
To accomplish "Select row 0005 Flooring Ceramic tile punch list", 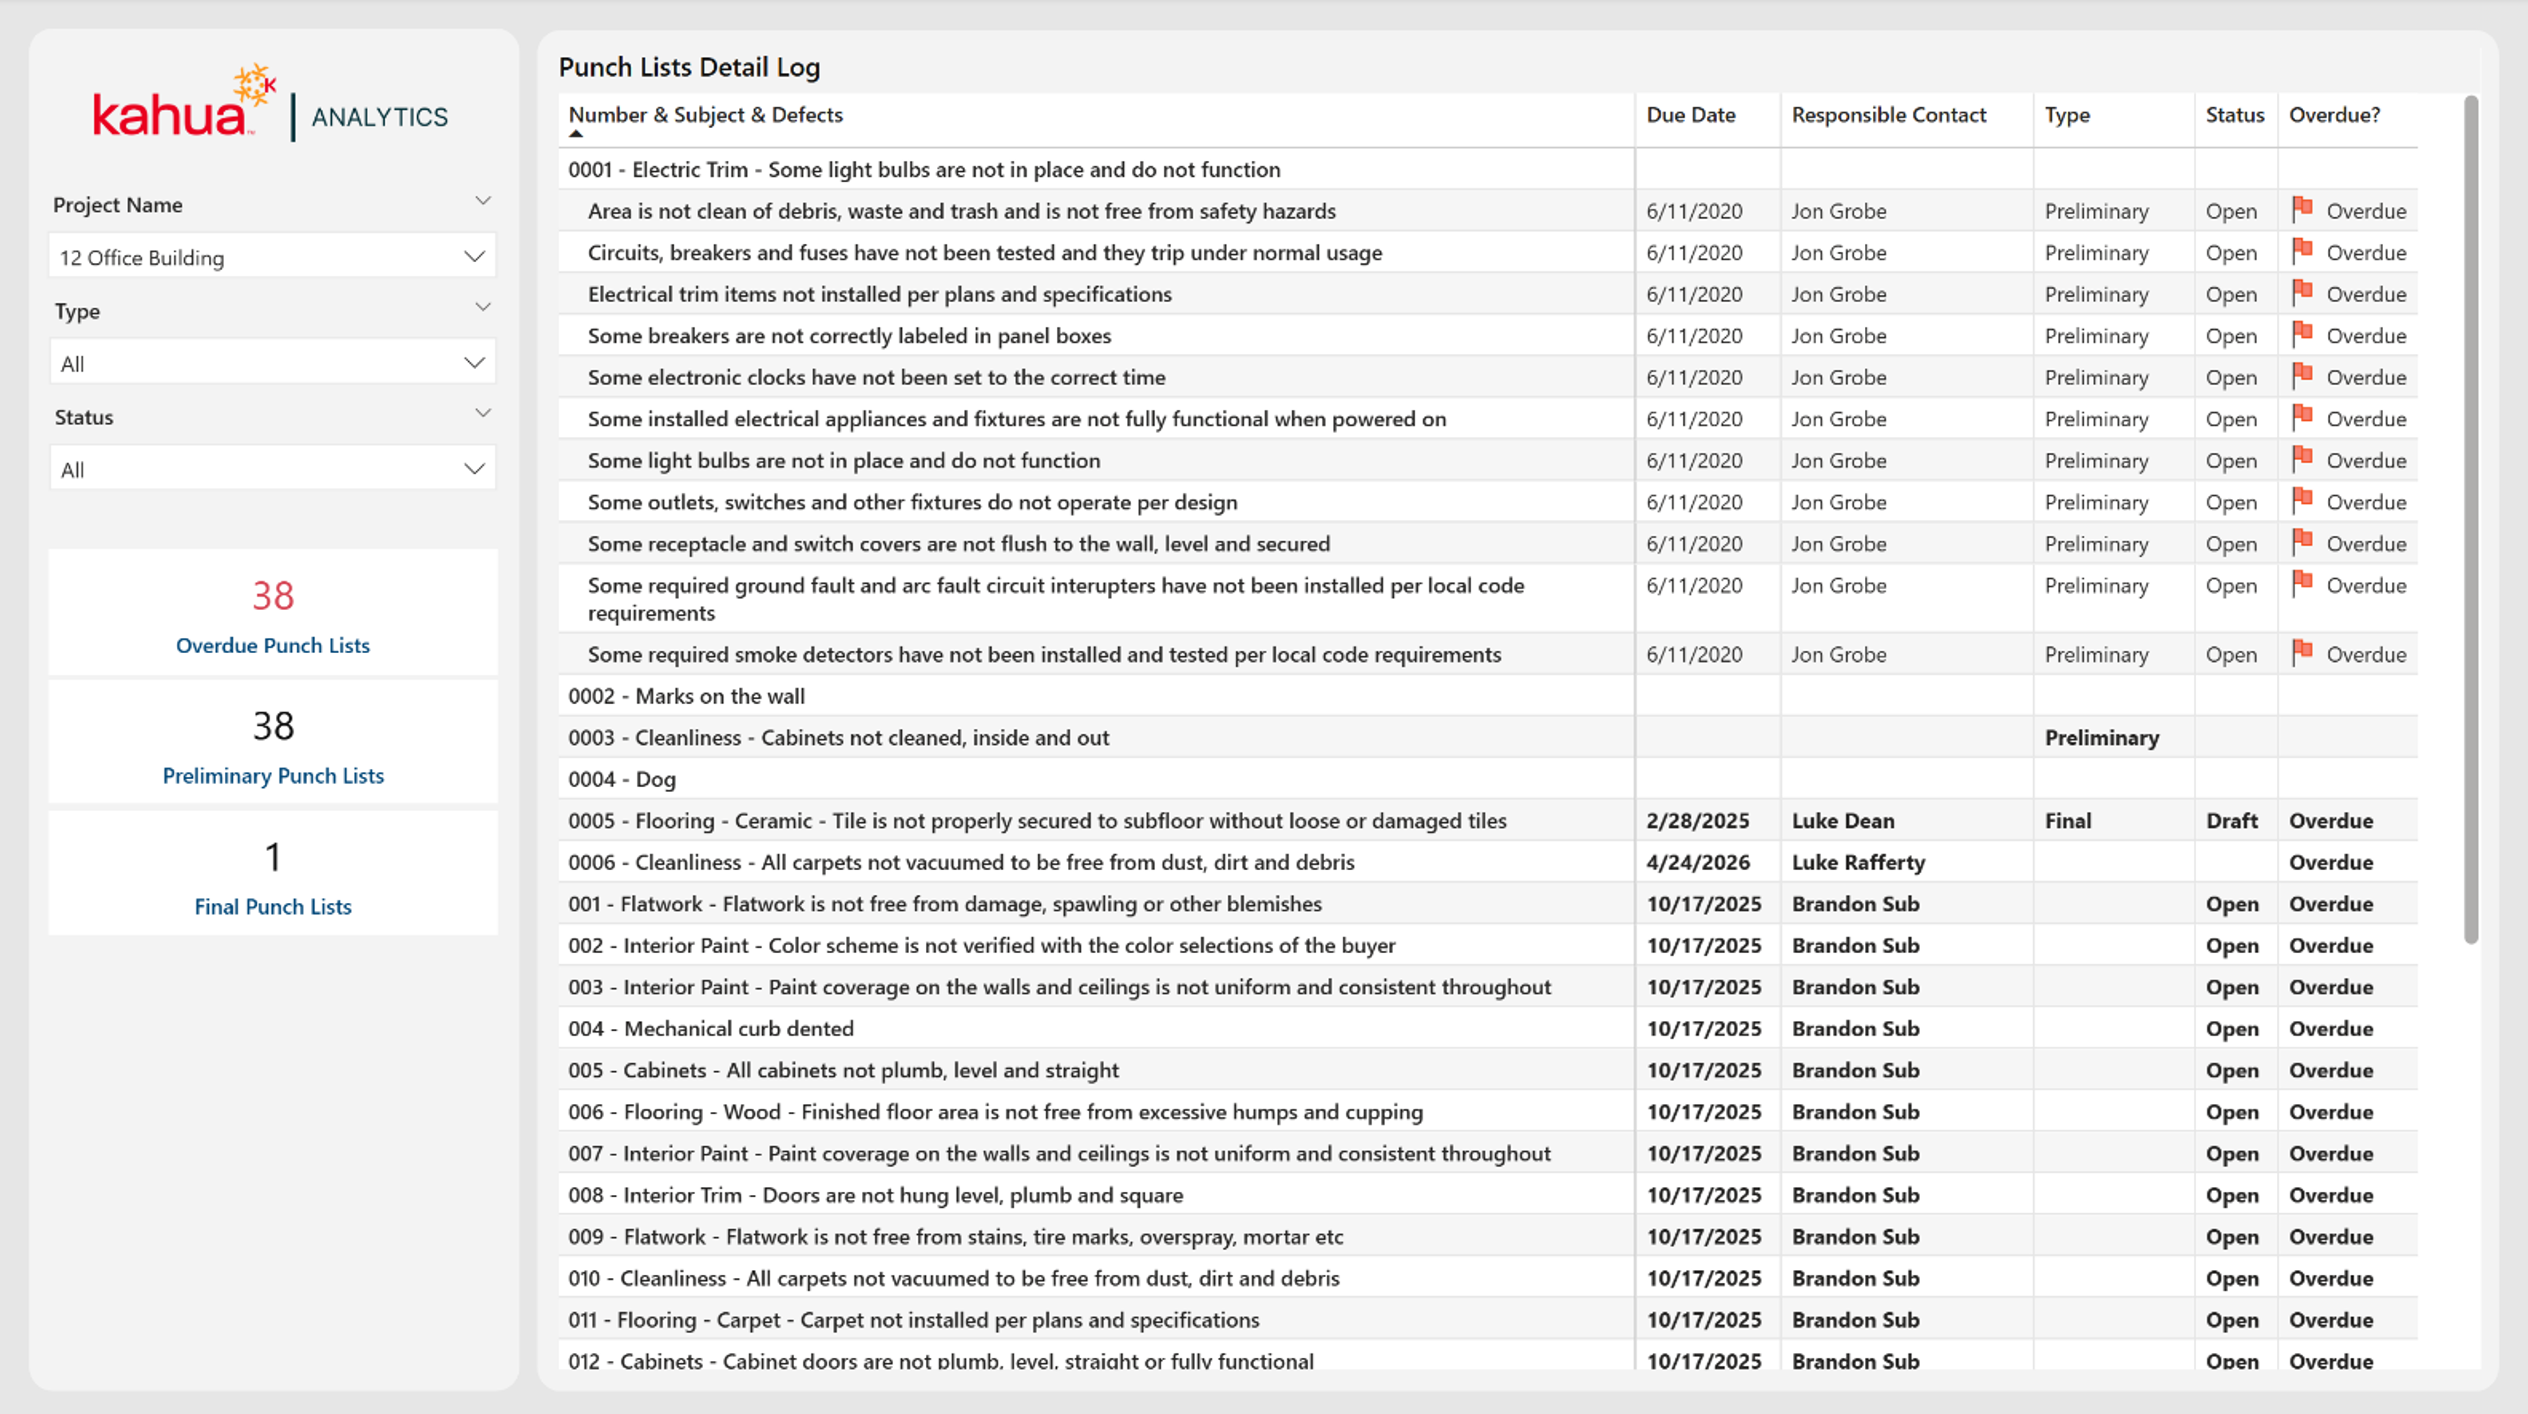I will [1488, 820].
